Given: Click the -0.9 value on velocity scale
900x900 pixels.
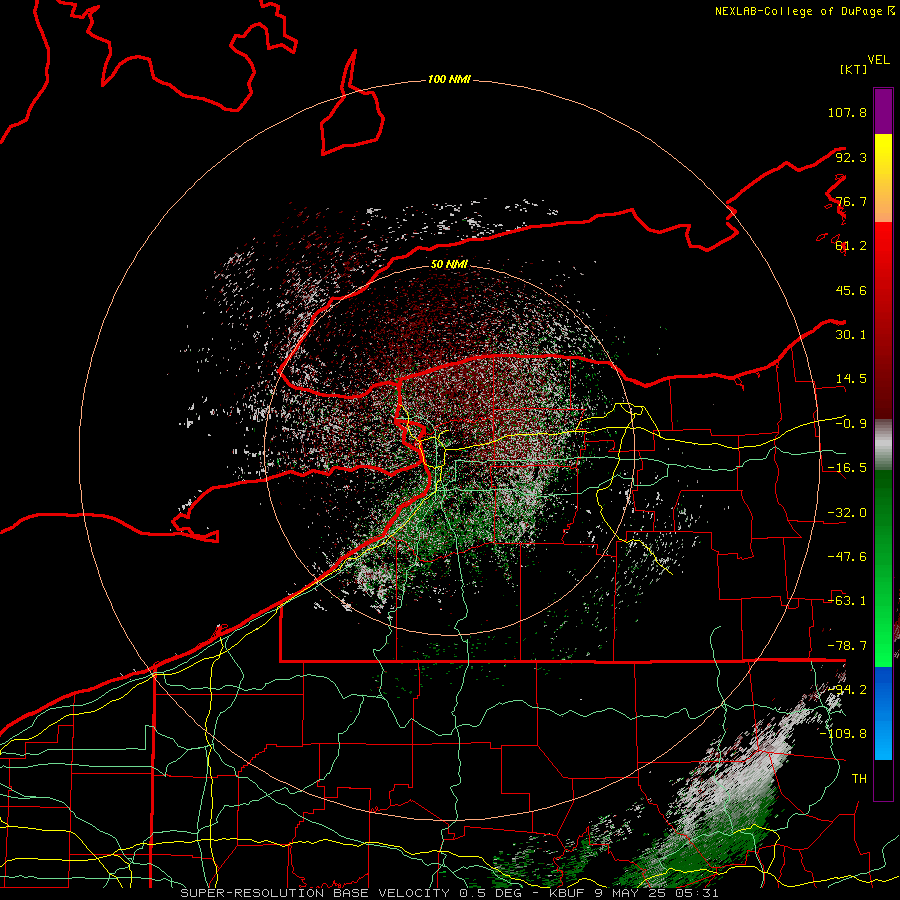Looking at the screenshot, I should (x=851, y=424).
